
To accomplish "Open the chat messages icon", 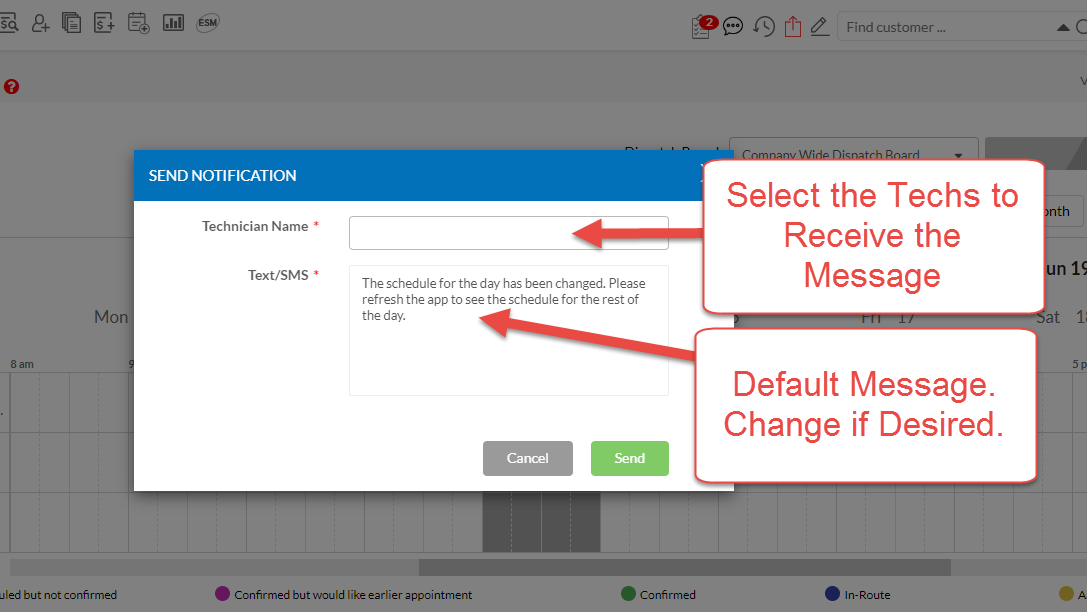I will (733, 27).
